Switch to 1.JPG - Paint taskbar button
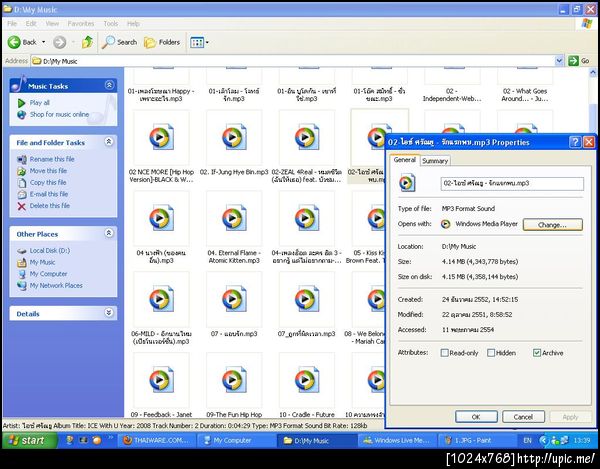The height and width of the screenshot is (469, 600). point(475,441)
